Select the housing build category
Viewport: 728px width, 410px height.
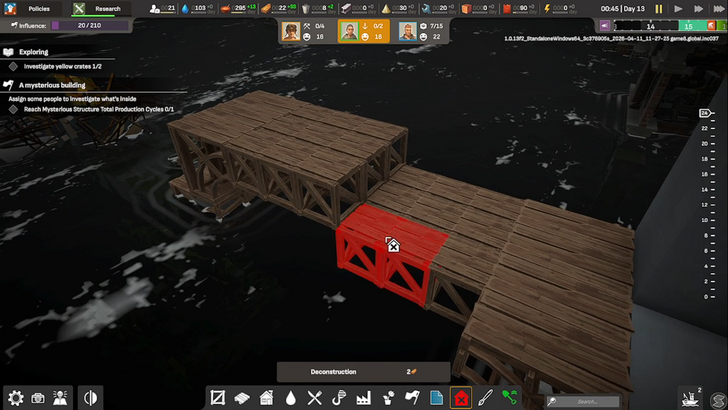pos(266,398)
